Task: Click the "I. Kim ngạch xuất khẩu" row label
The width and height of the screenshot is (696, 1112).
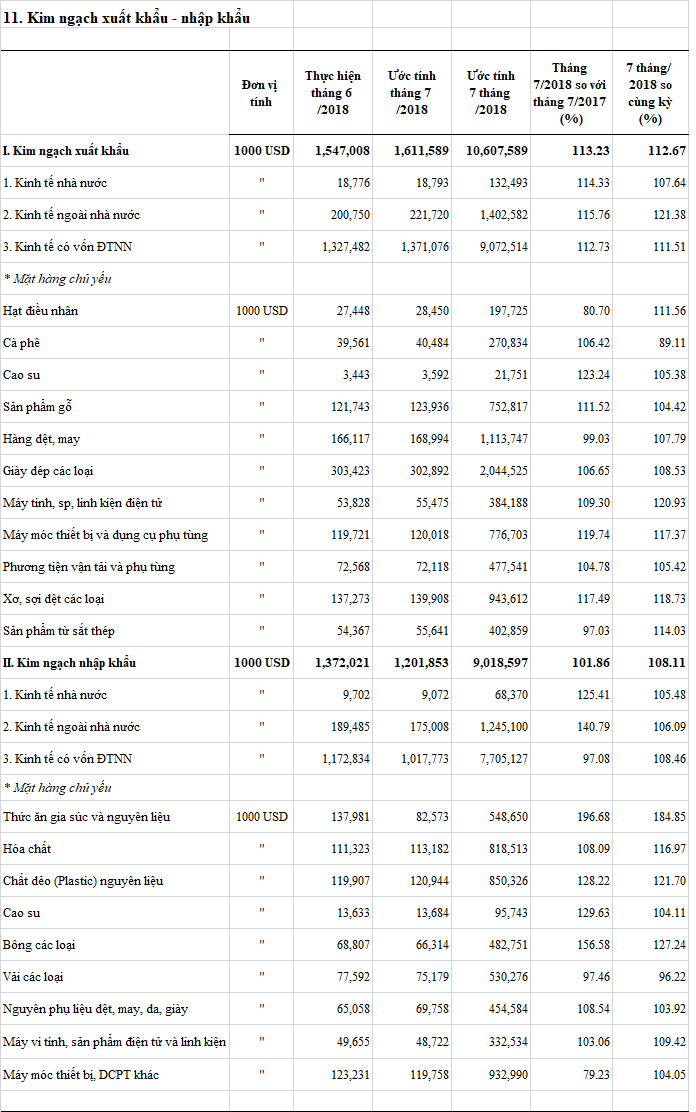Action: tap(66, 151)
